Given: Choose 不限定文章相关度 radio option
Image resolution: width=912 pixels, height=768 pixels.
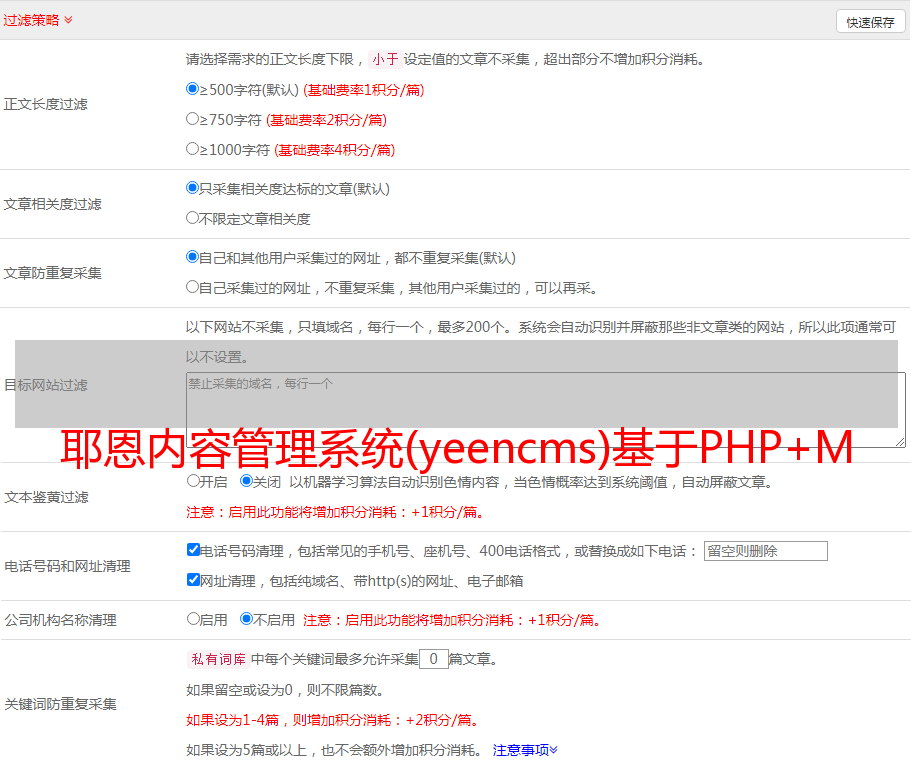Looking at the screenshot, I should 193,218.
